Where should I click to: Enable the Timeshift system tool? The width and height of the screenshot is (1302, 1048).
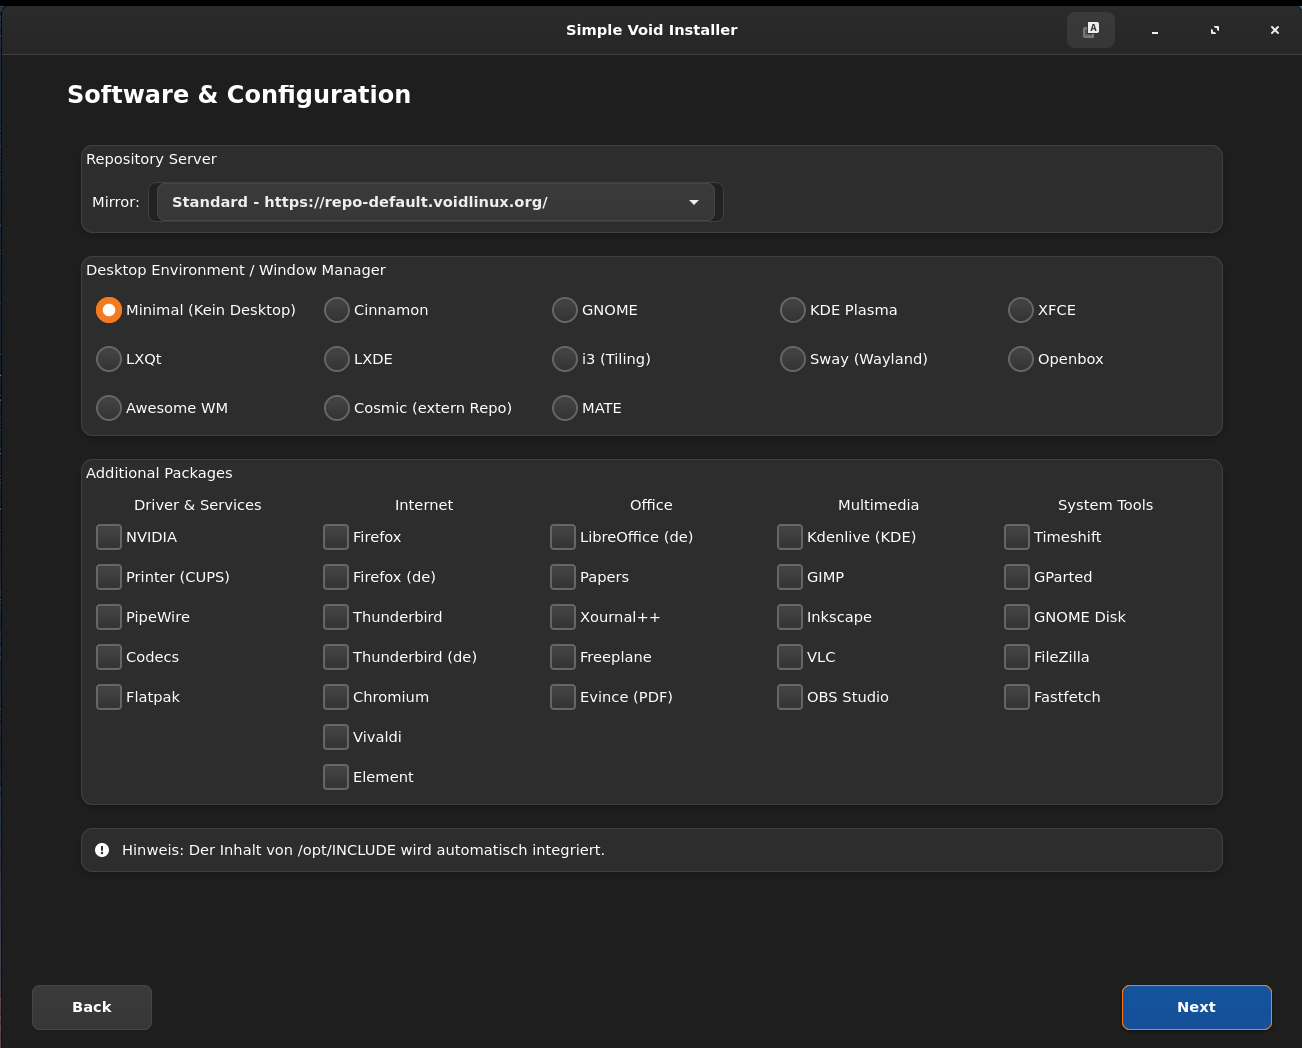(x=1017, y=537)
